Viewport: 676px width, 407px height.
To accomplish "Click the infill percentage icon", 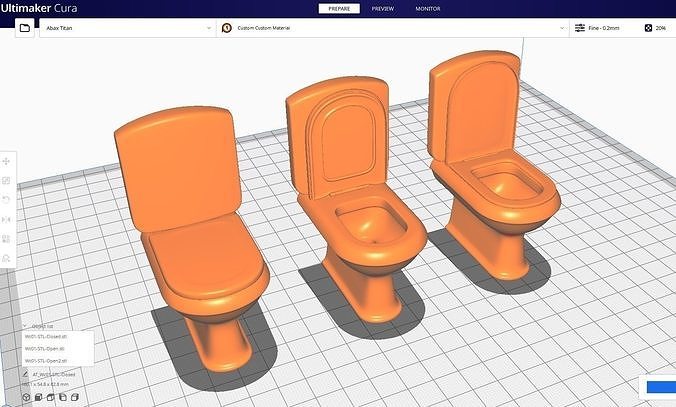I will click(648, 28).
